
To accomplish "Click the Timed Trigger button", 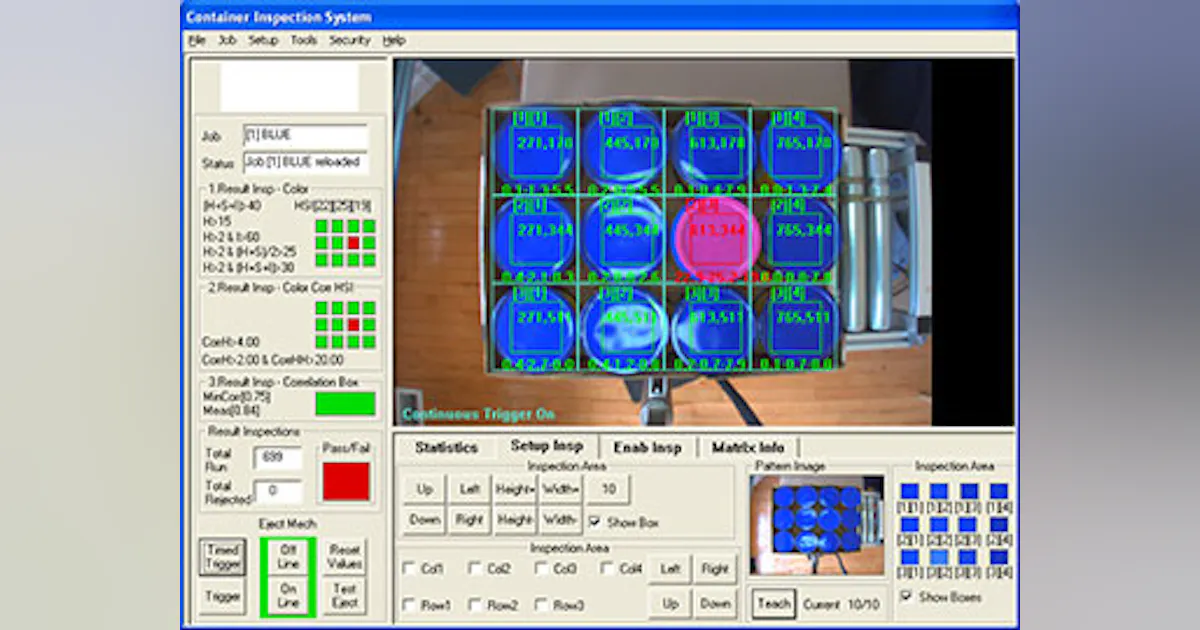I will (222, 557).
